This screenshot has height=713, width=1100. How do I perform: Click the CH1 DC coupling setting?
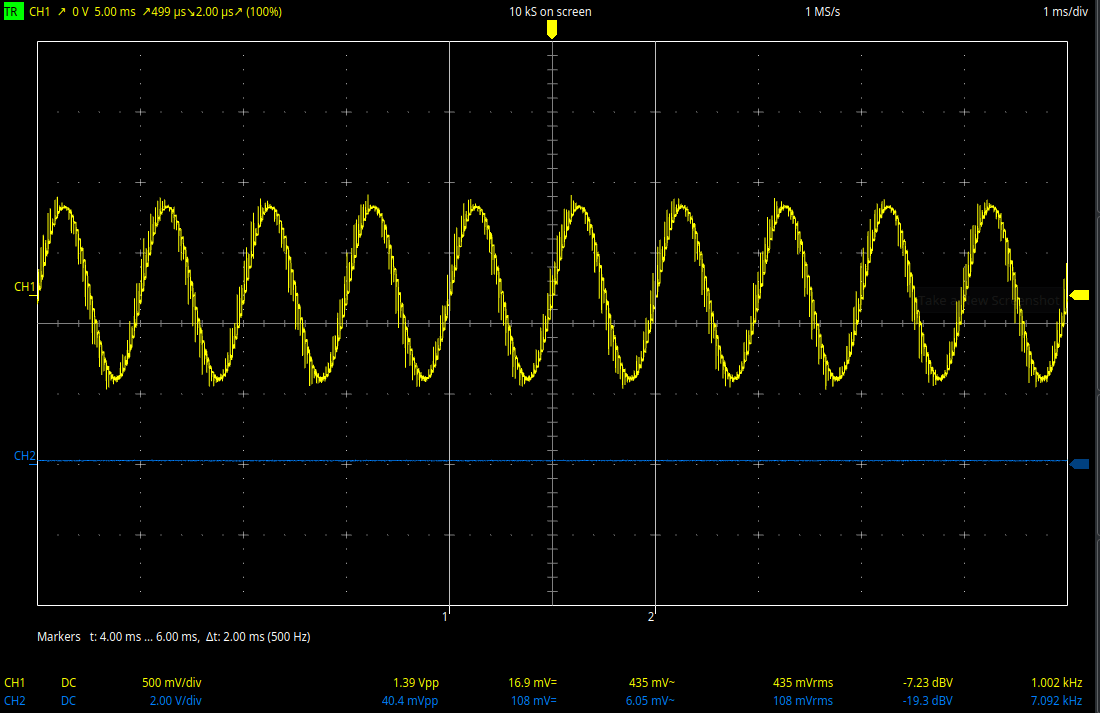(x=69, y=683)
